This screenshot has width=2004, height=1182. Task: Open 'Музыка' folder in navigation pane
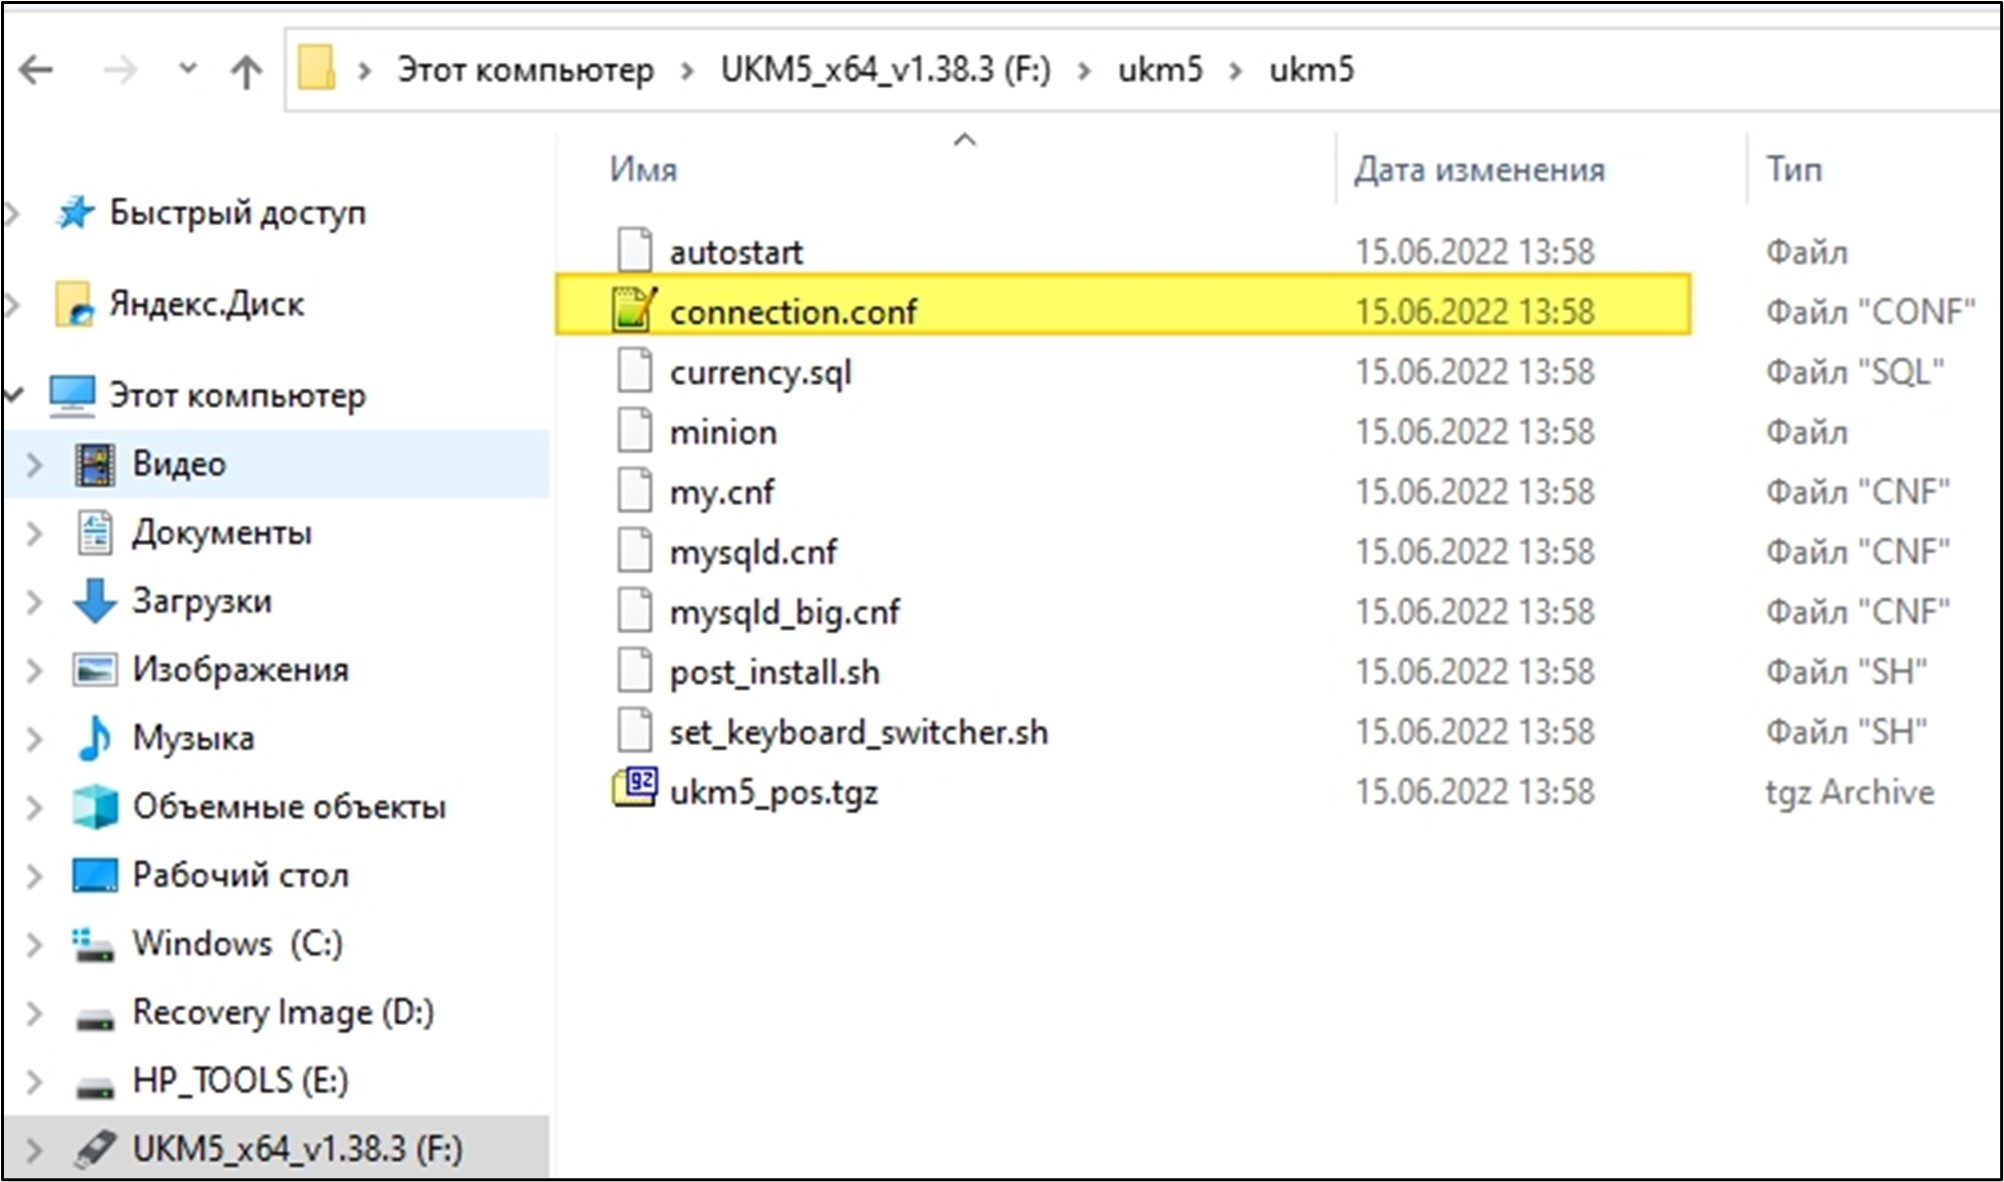click(x=193, y=738)
